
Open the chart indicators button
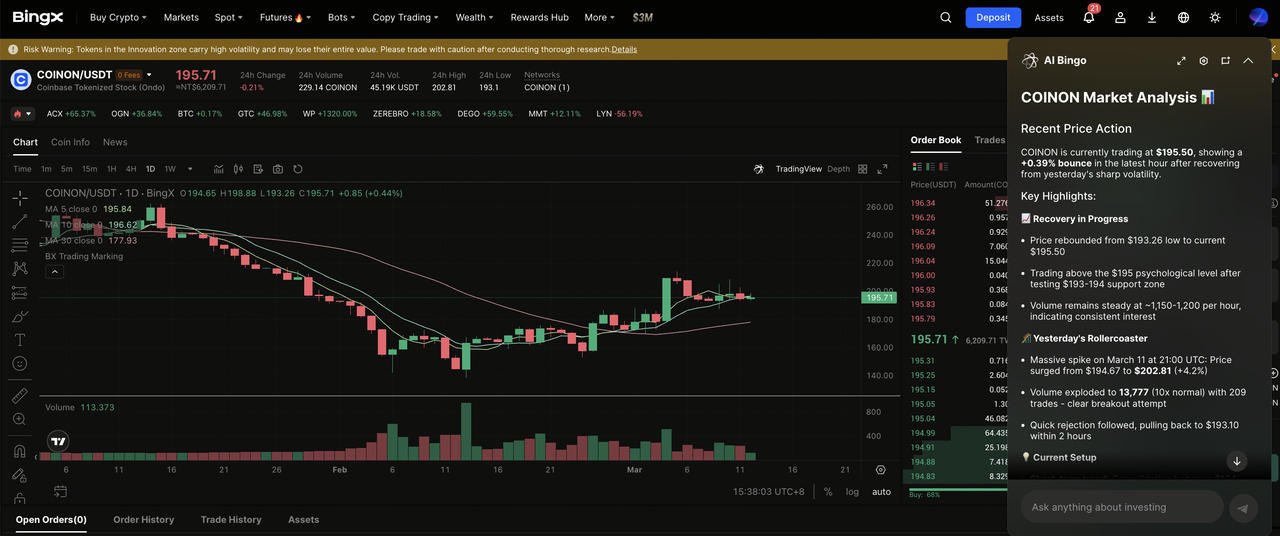239,169
